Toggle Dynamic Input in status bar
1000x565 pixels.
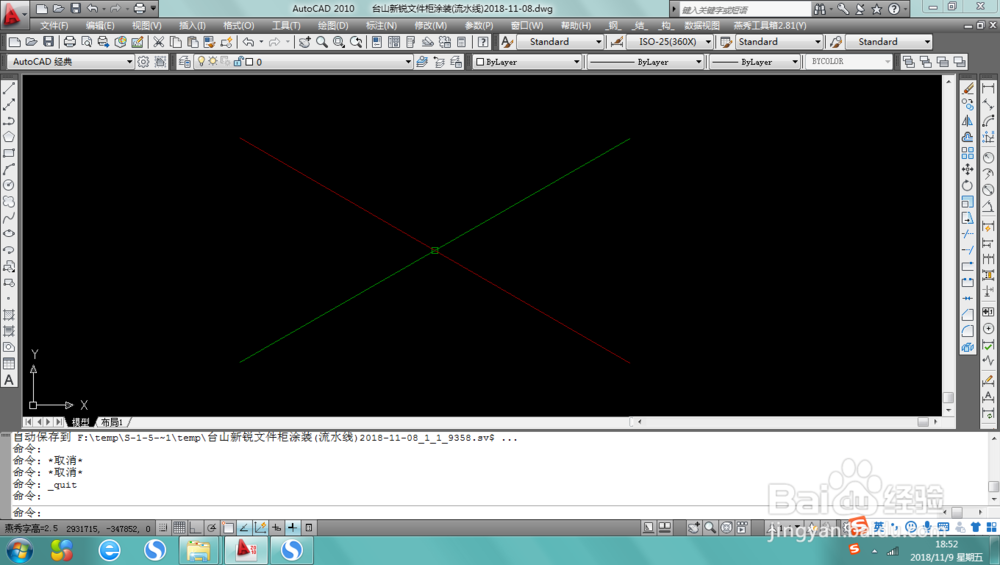pyautogui.click(x=276, y=528)
